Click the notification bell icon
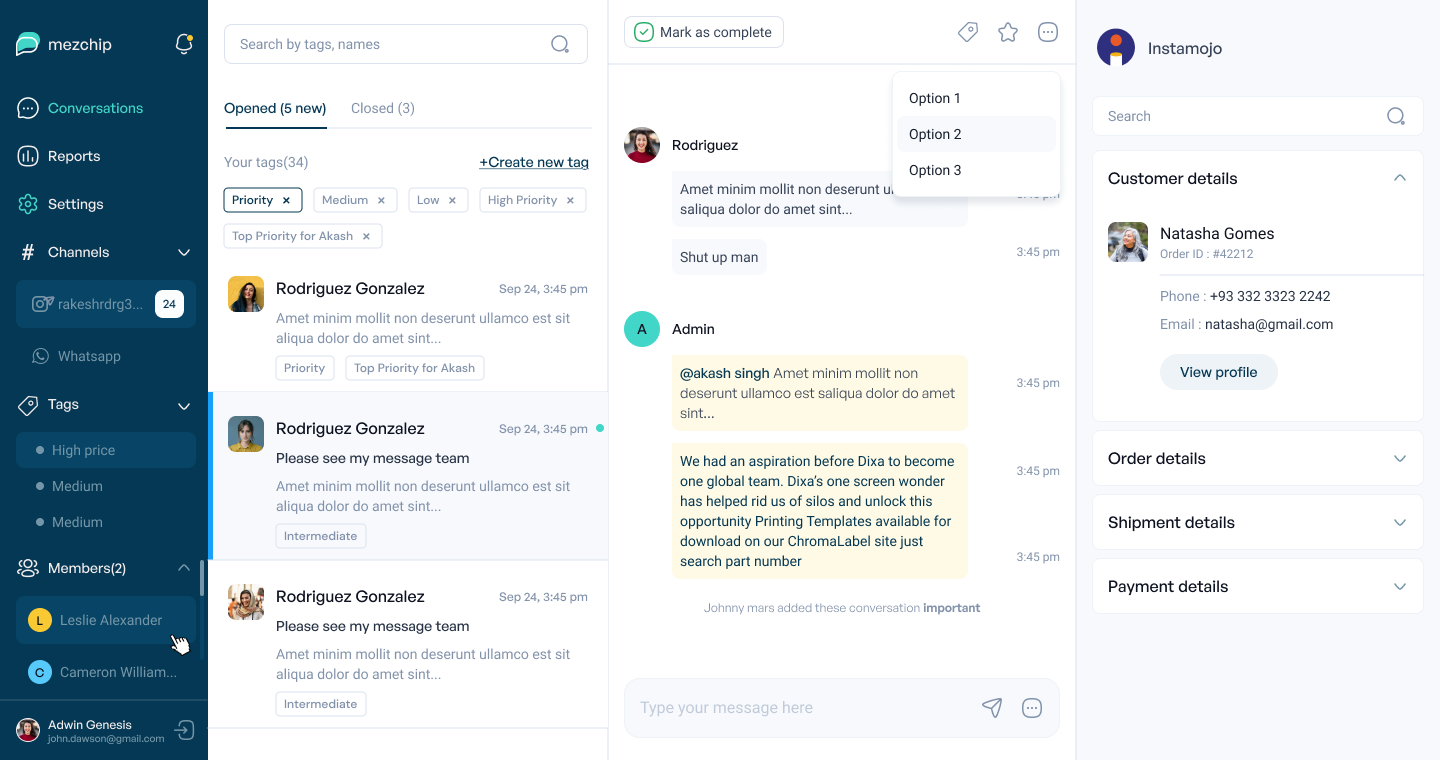This screenshot has width=1440, height=760. click(x=184, y=44)
